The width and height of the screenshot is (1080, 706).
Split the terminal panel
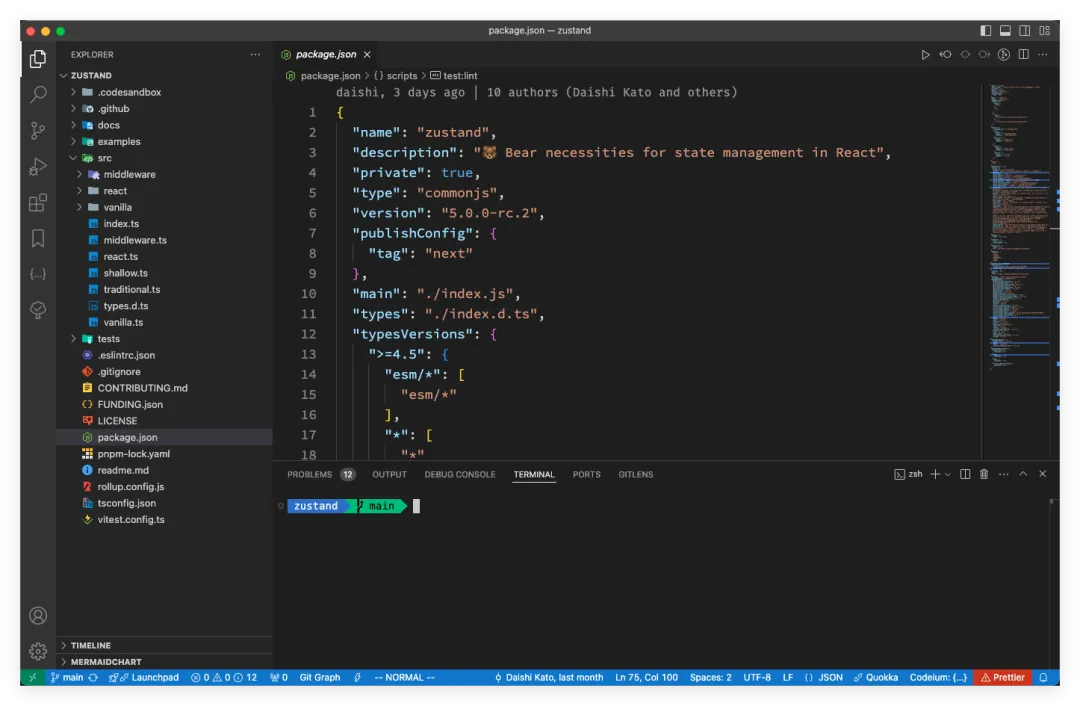[965, 474]
